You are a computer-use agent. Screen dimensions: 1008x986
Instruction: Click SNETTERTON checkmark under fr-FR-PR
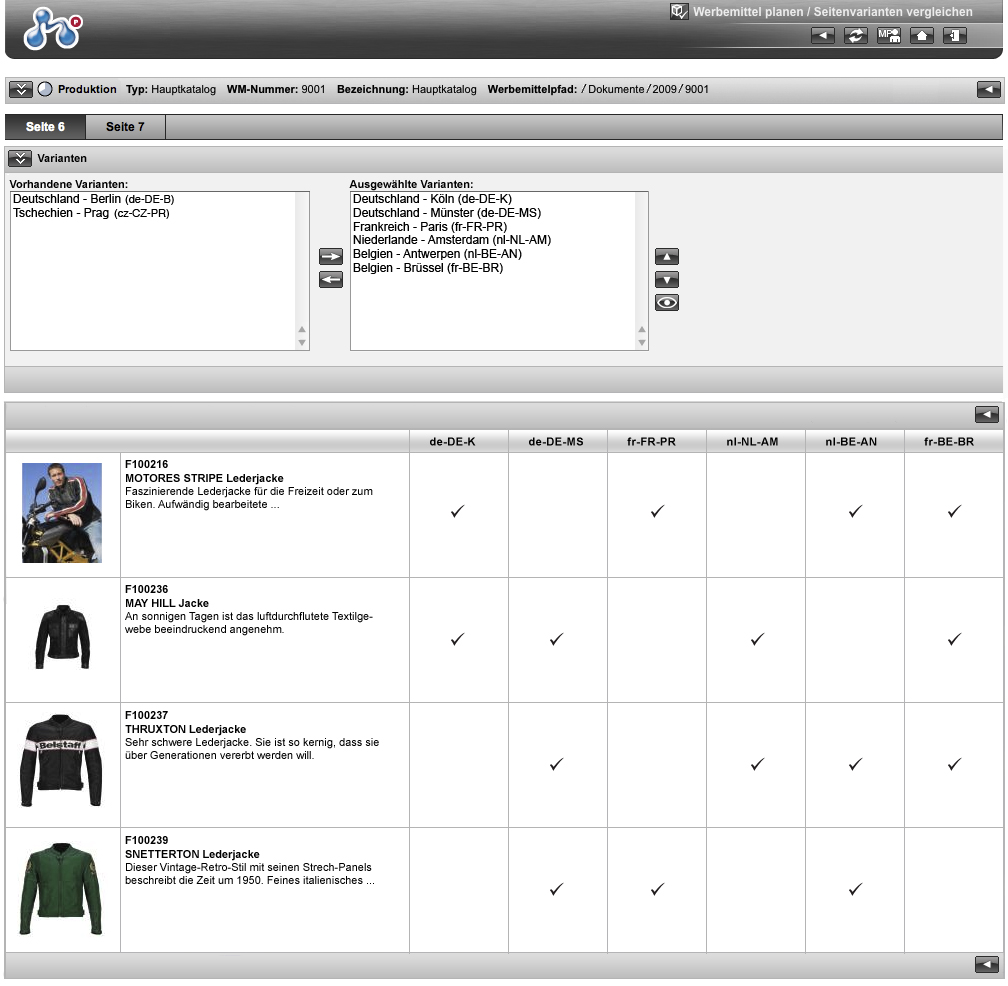click(657, 889)
